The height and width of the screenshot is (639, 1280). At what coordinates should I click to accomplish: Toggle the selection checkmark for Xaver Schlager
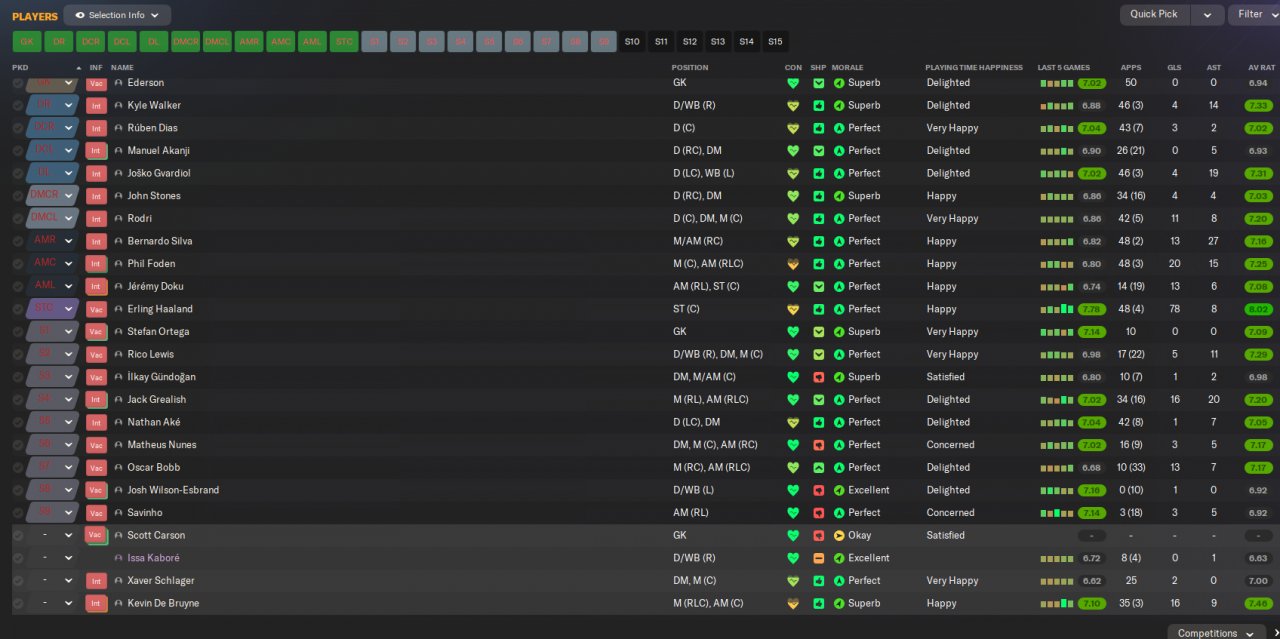tap(17, 581)
